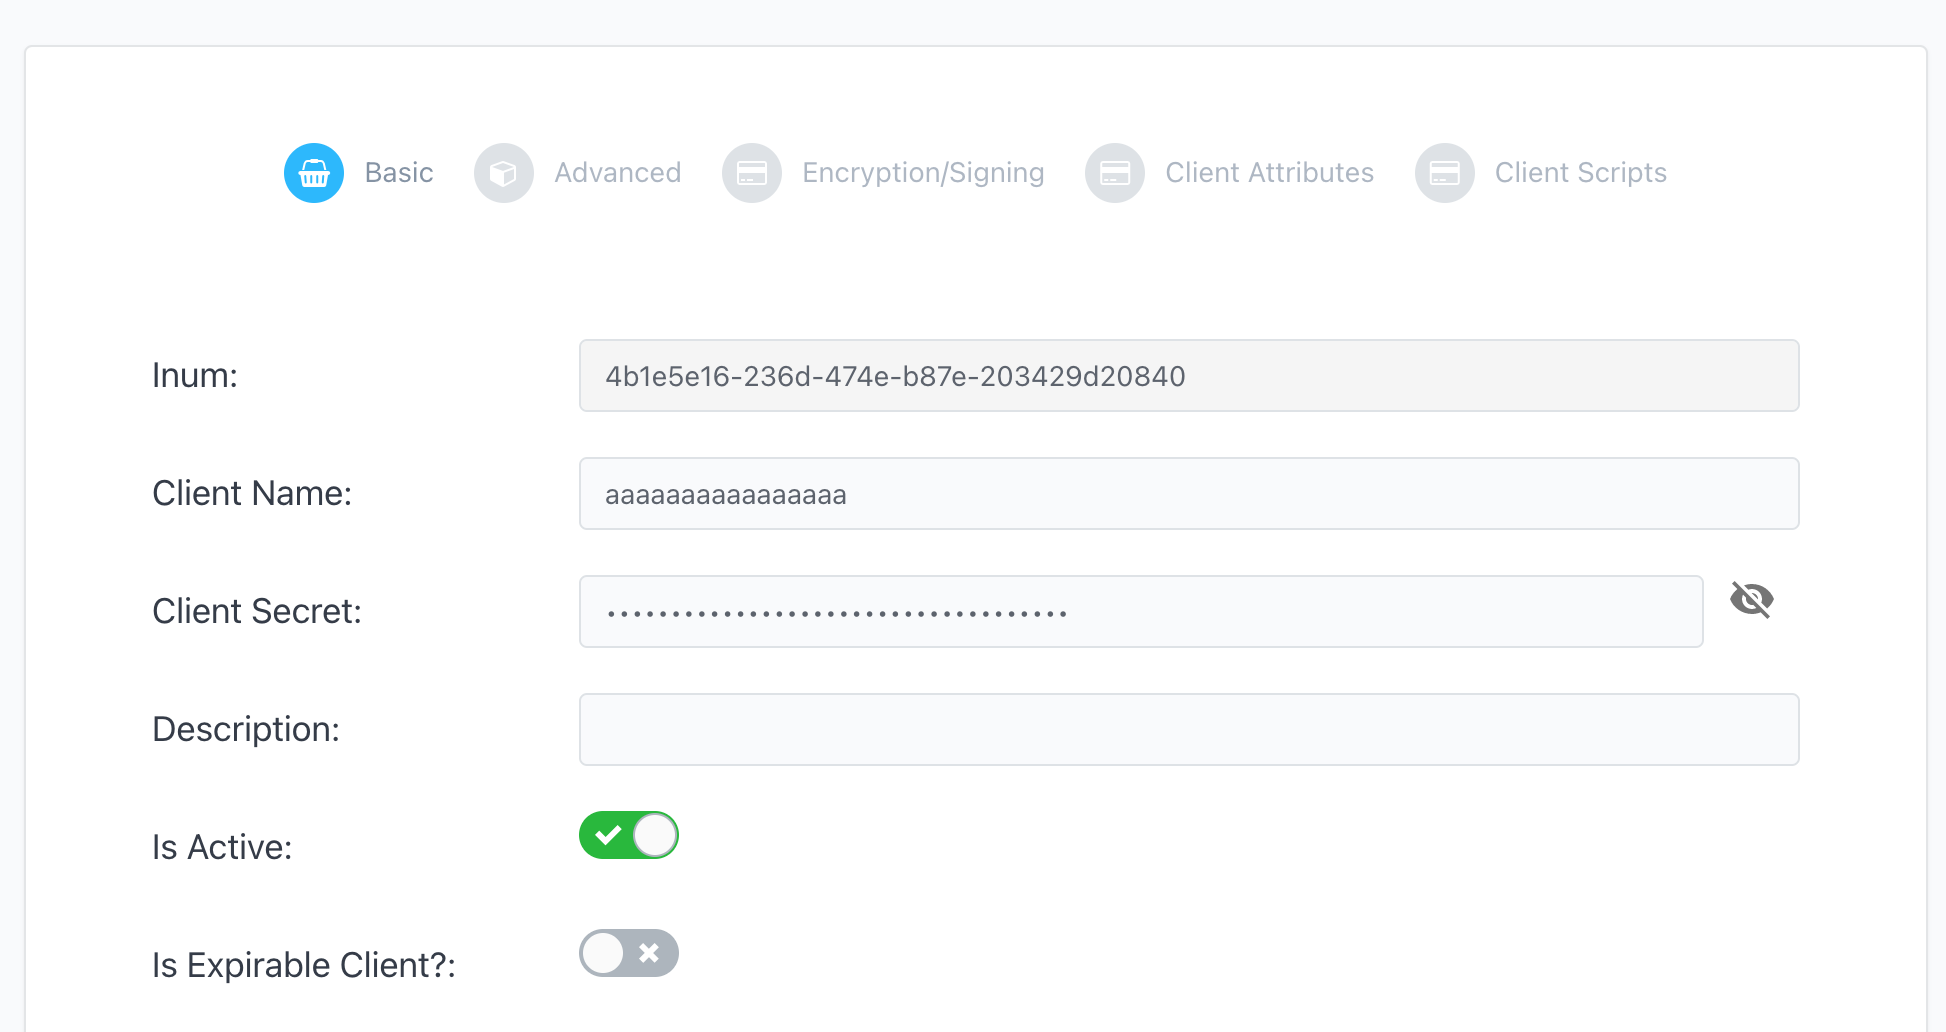Click the empty Description field
The height and width of the screenshot is (1032, 1946).
pos(1189,729)
